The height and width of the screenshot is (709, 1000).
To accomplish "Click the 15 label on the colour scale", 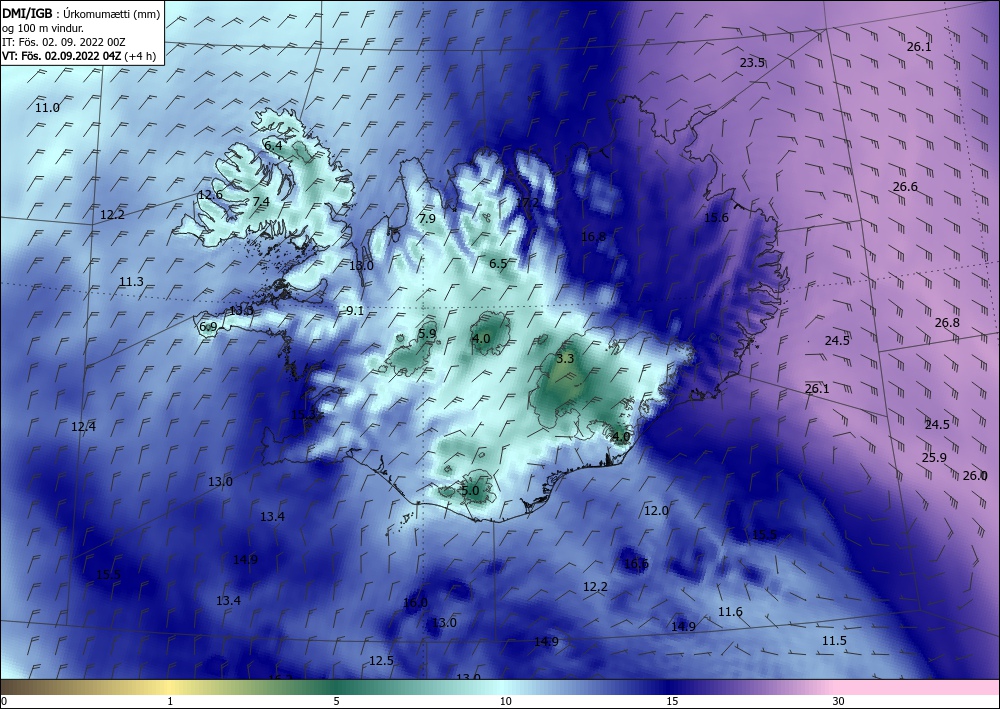I will tap(672, 701).
